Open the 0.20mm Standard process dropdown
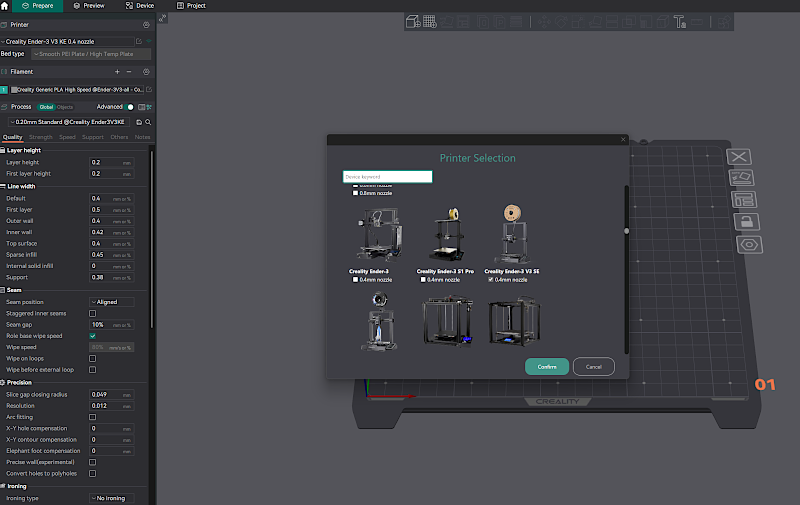The height and width of the screenshot is (505, 800). coord(69,122)
